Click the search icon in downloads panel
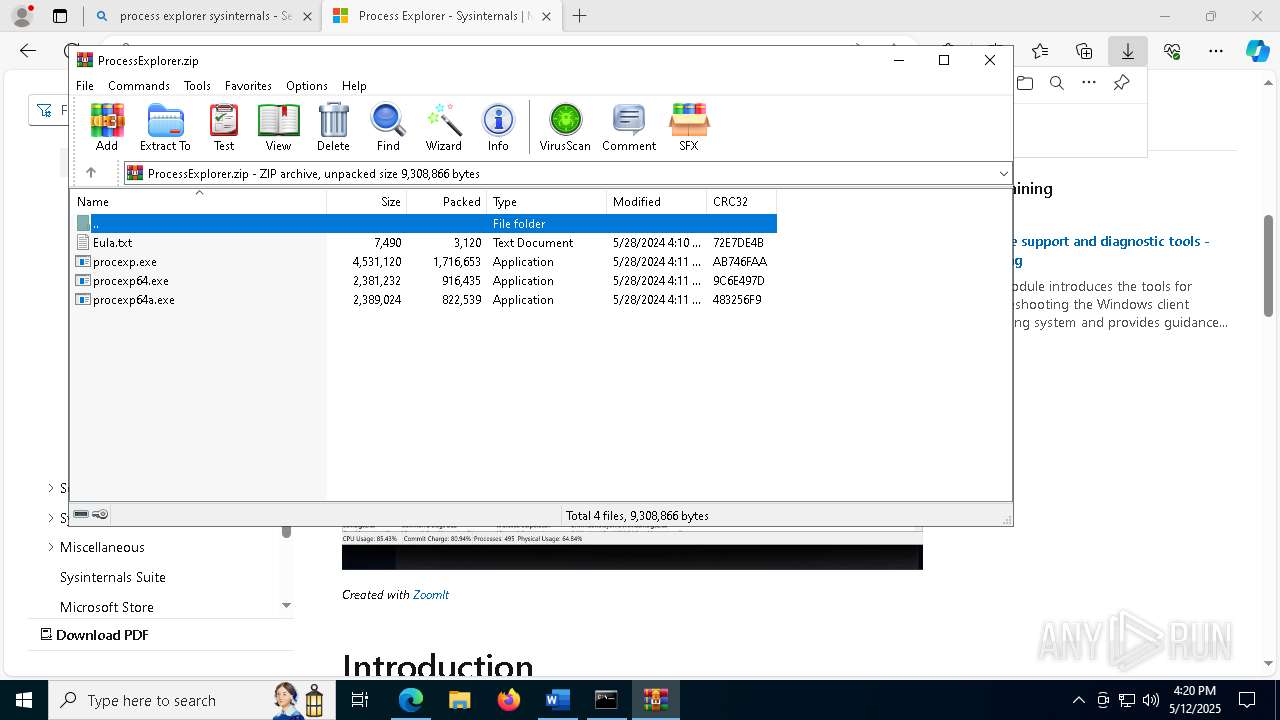This screenshot has height=720, width=1280. 1057,83
